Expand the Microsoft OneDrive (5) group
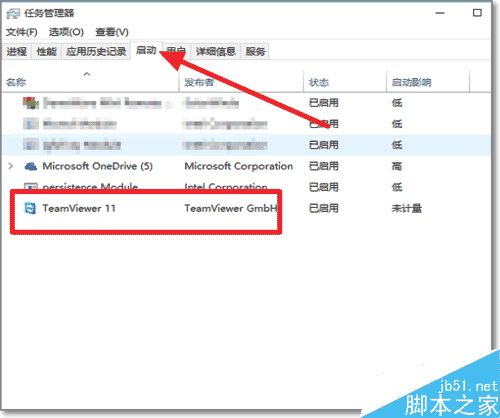Screen dimensions: 500x418 click(x=11, y=166)
